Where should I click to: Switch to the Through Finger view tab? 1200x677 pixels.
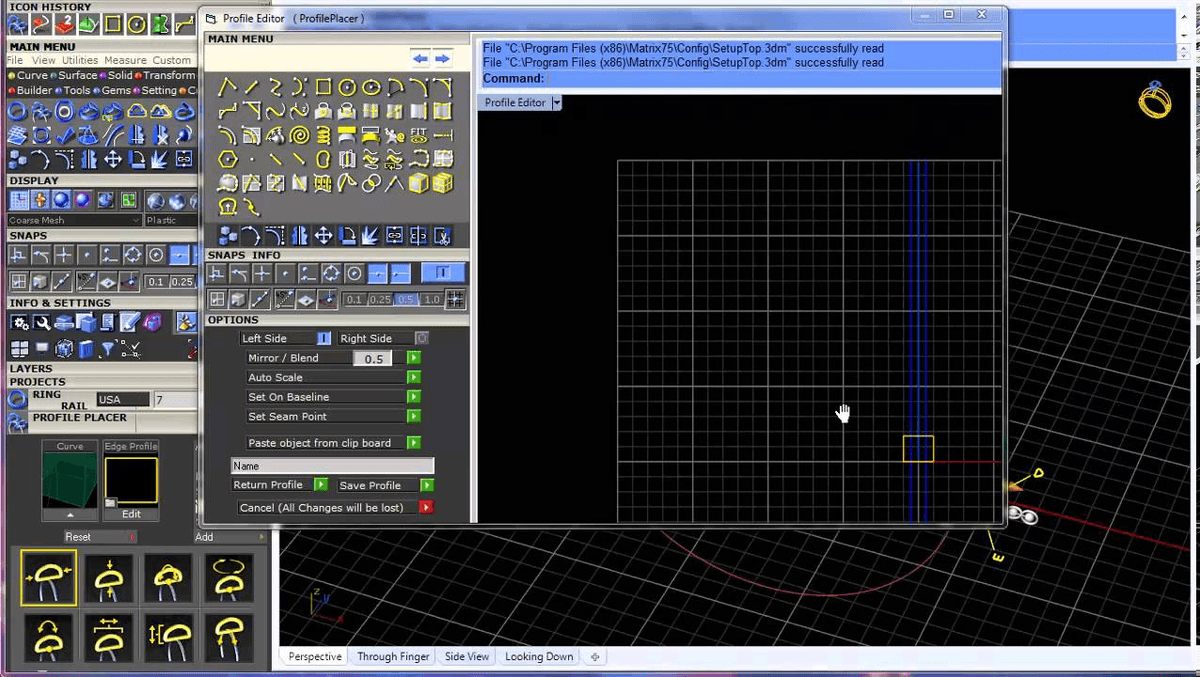pyautogui.click(x=393, y=656)
